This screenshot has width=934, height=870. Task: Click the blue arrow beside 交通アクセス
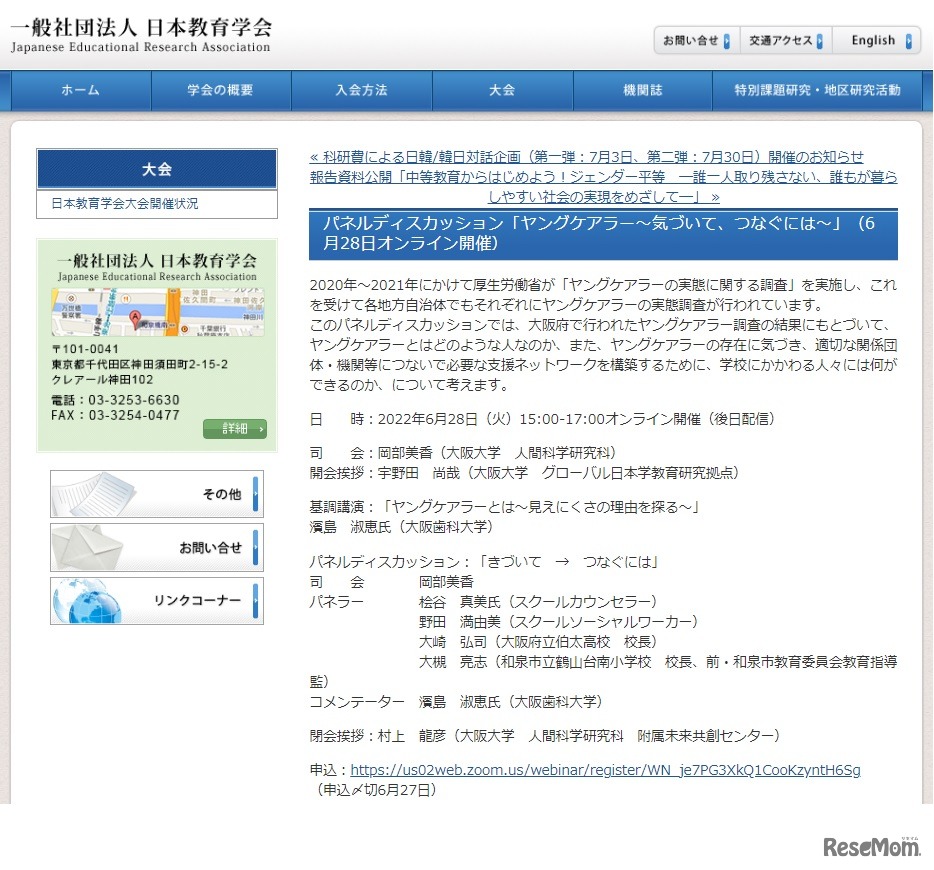pos(819,40)
